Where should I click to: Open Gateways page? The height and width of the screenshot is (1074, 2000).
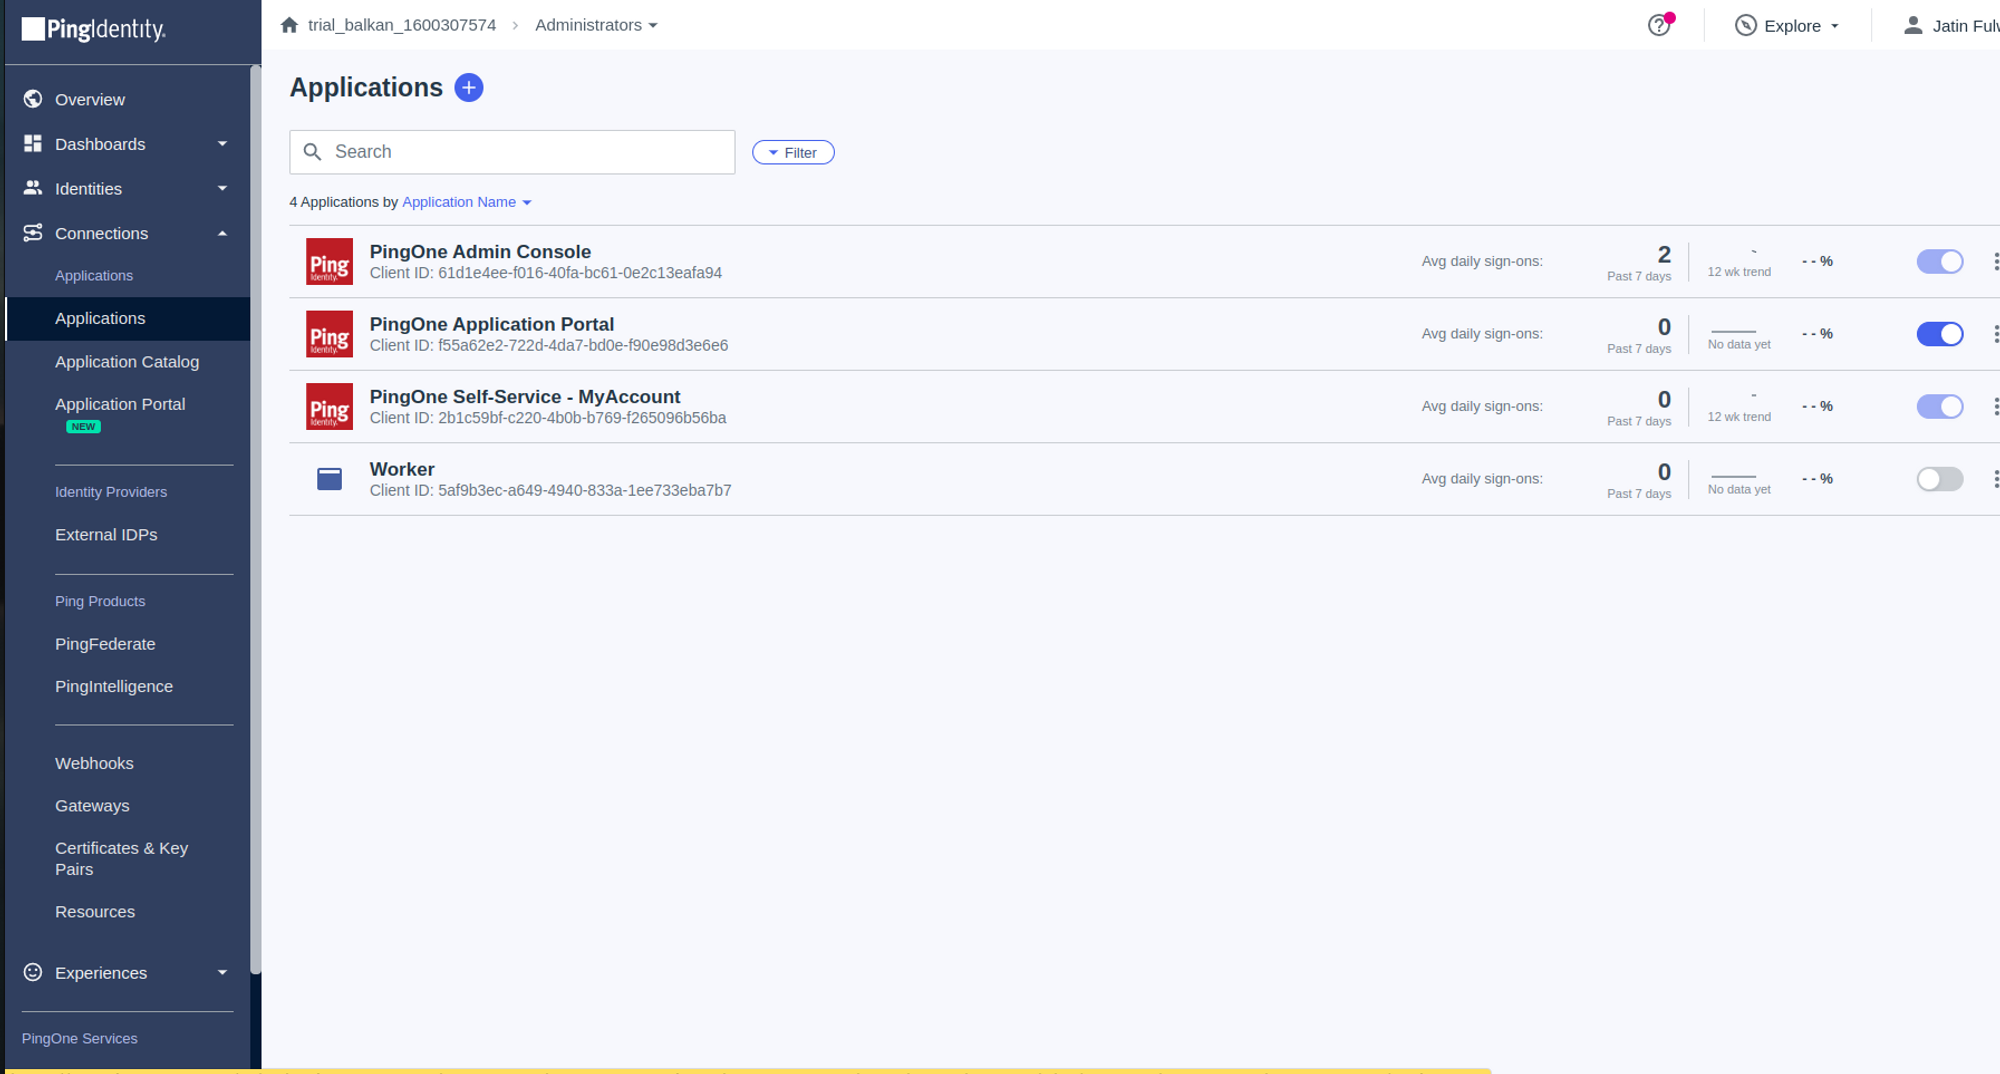92,805
